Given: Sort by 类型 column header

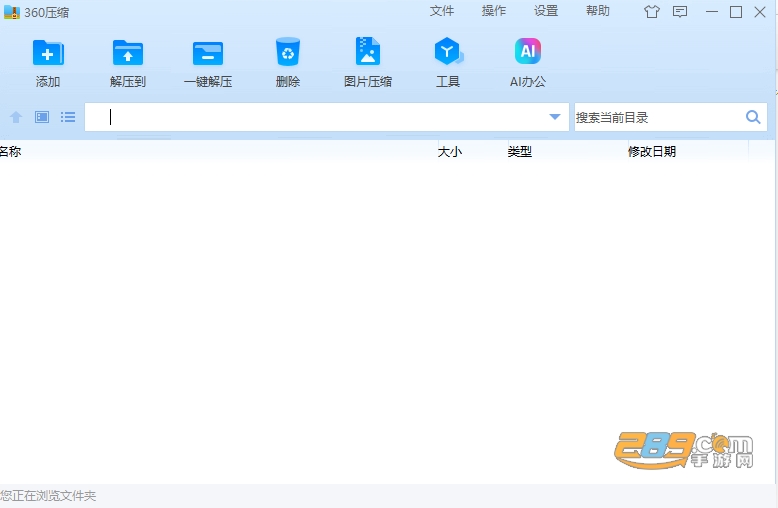Looking at the screenshot, I should [519, 151].
